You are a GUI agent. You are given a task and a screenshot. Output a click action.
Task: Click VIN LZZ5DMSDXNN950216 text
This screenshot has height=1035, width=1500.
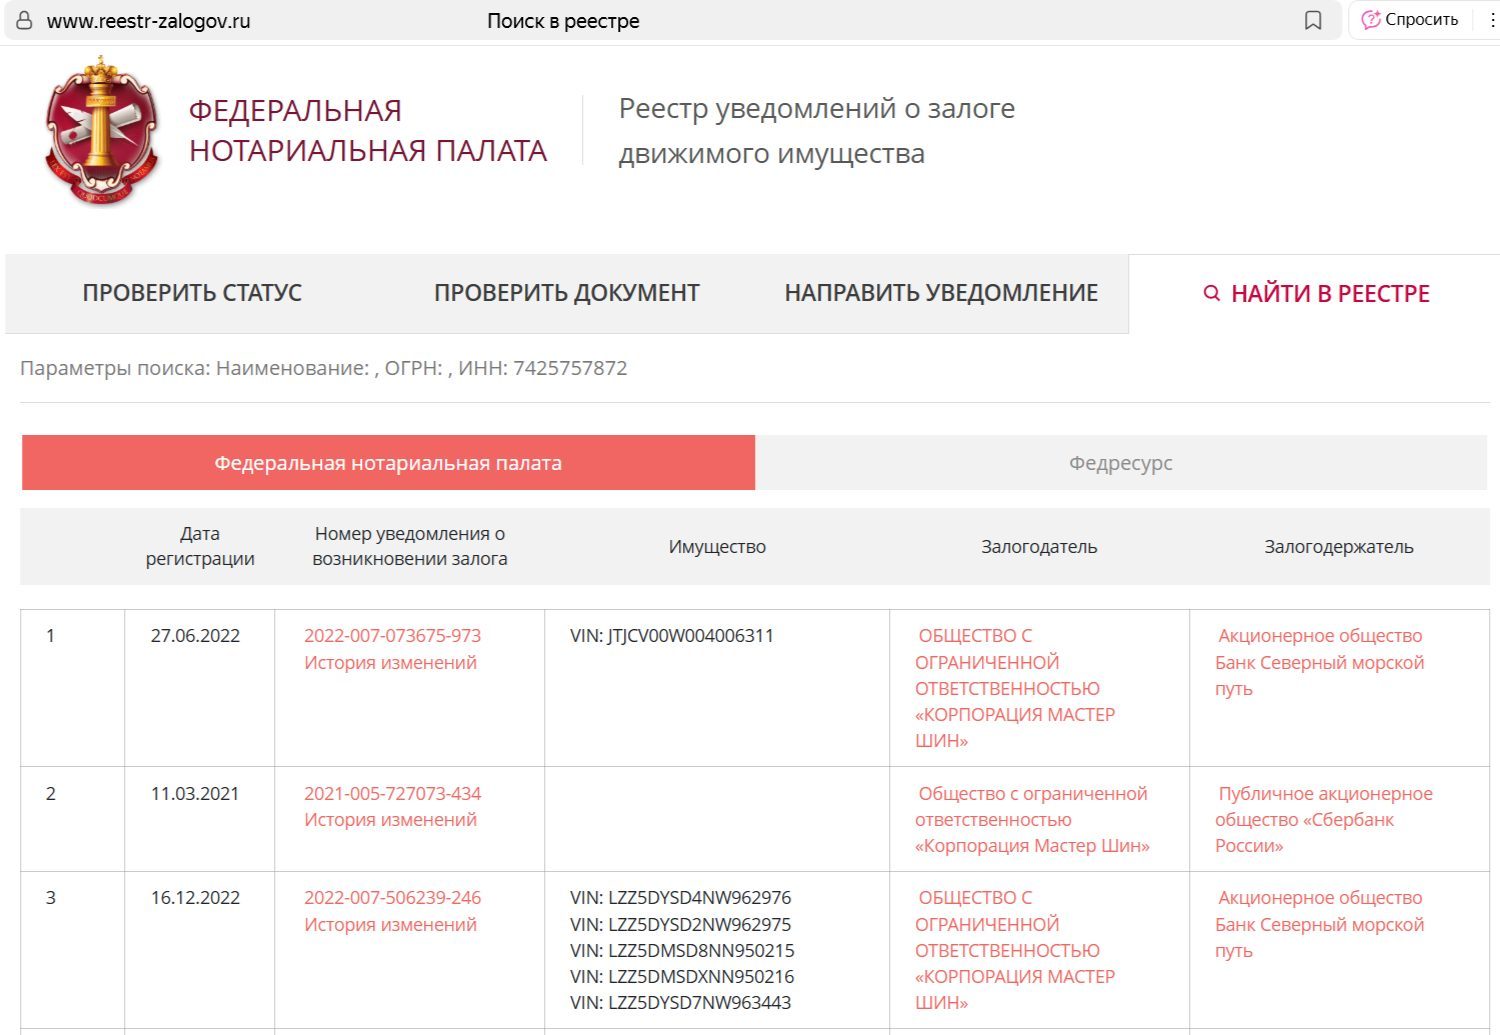coord(682,977)
